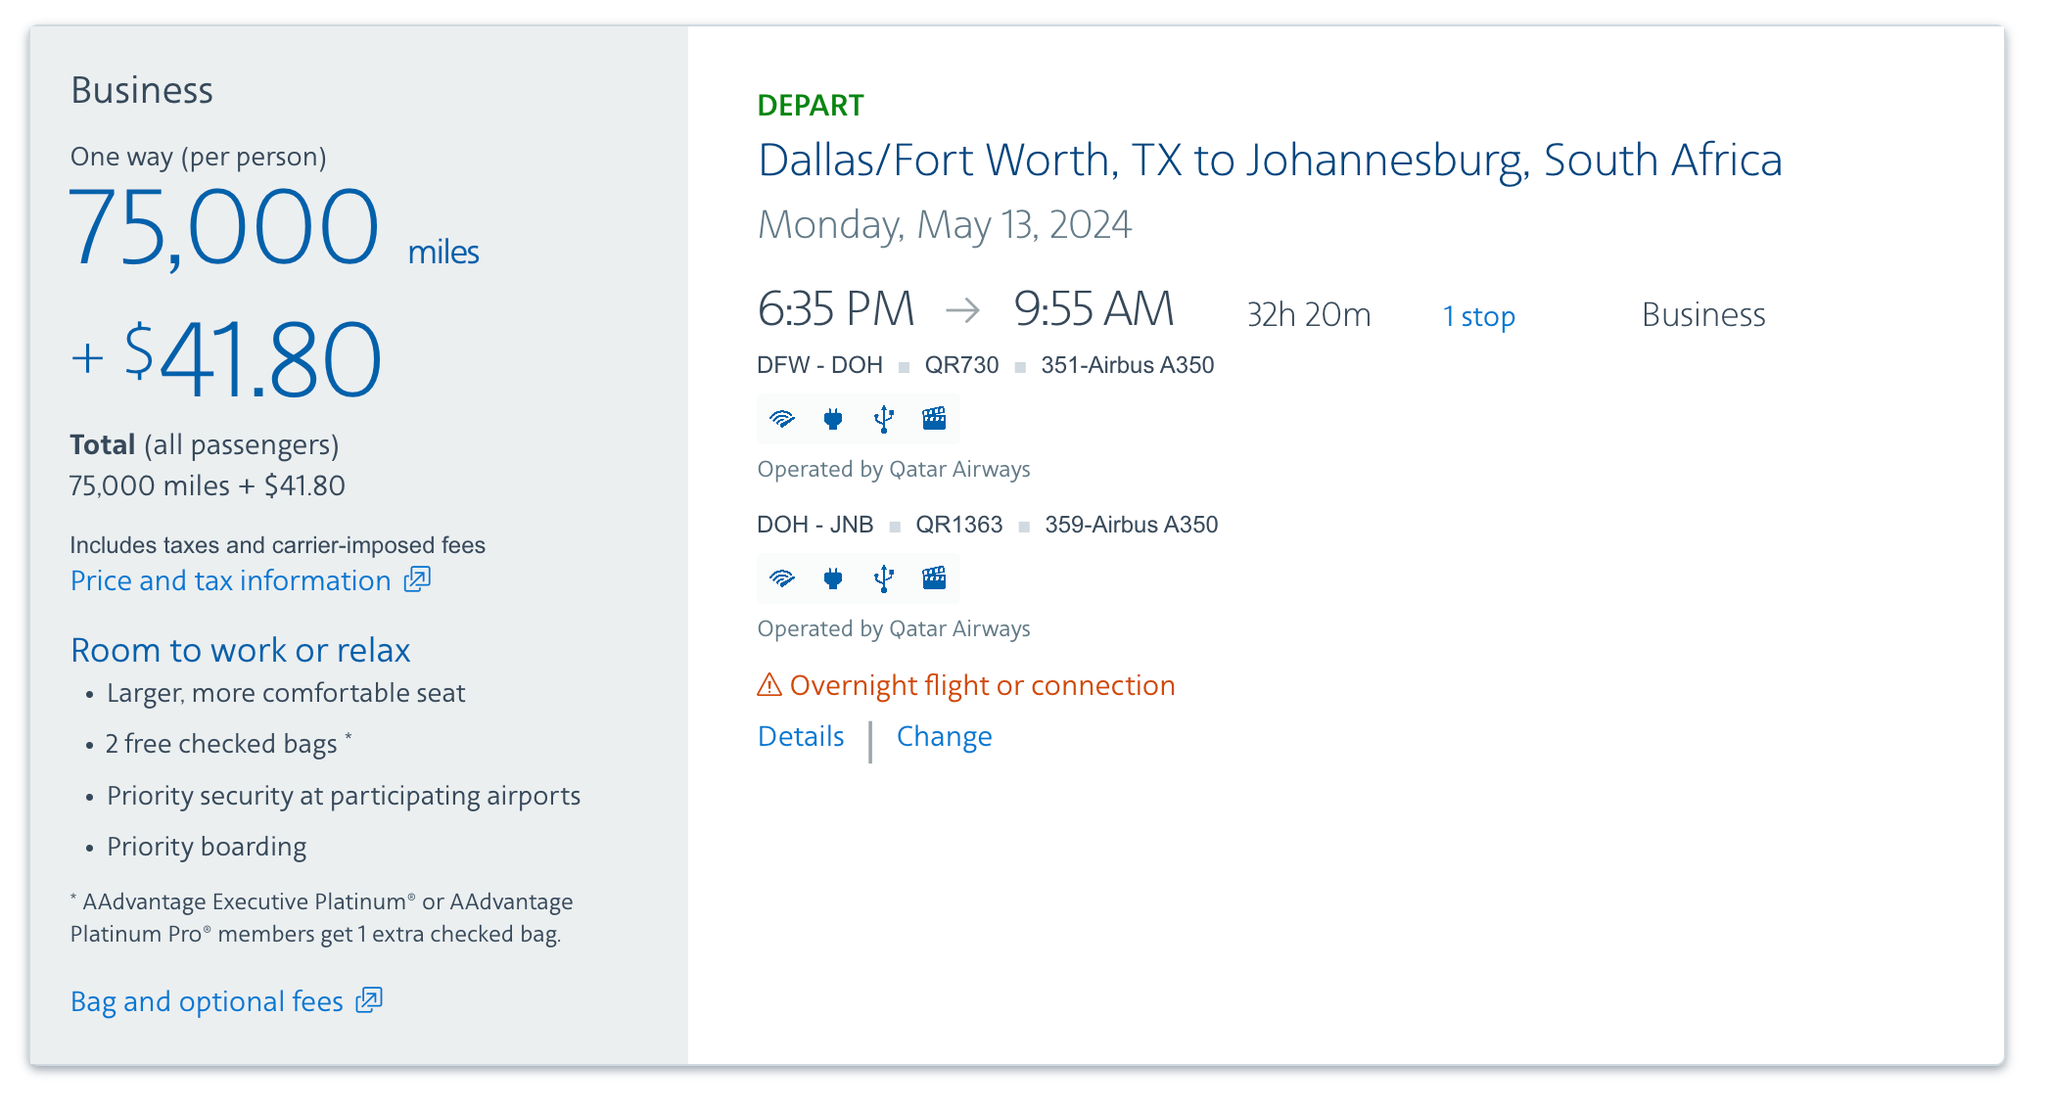Click USB icon for DOH - JNB flight
The height and width of the screenshot is (1108, 2048).
pos(883,578)
